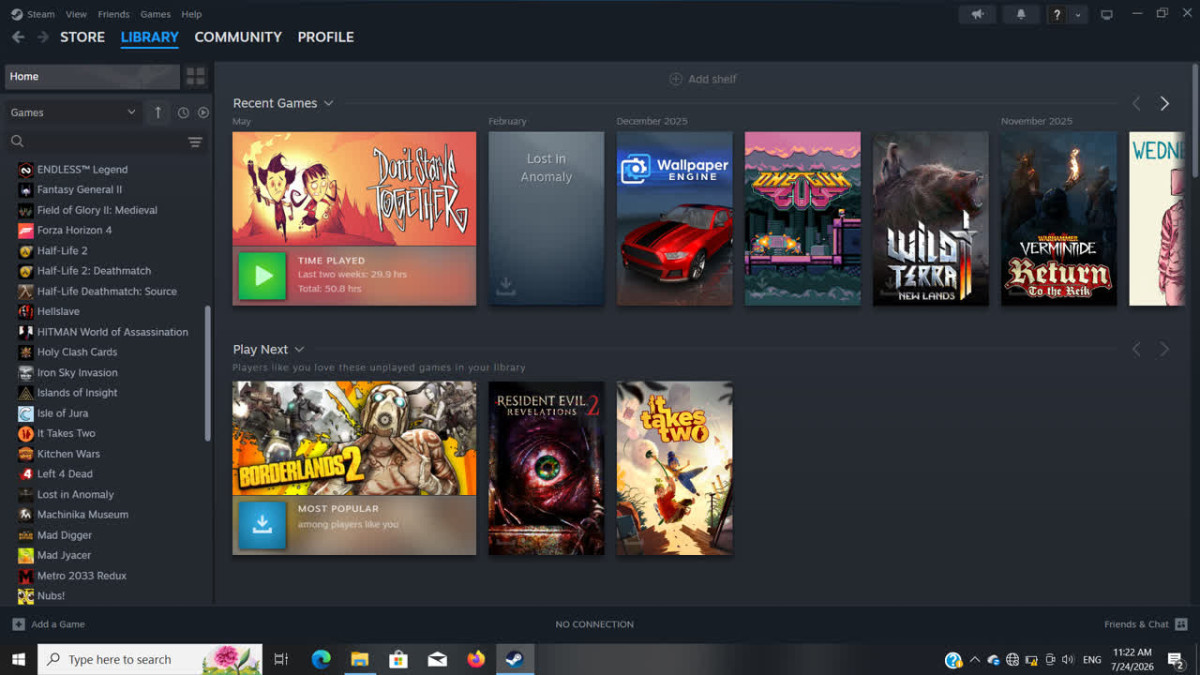Open Microsoft Edge from the taskbar
This screenshot has width=1200, height=675.
tap(321, 659)
